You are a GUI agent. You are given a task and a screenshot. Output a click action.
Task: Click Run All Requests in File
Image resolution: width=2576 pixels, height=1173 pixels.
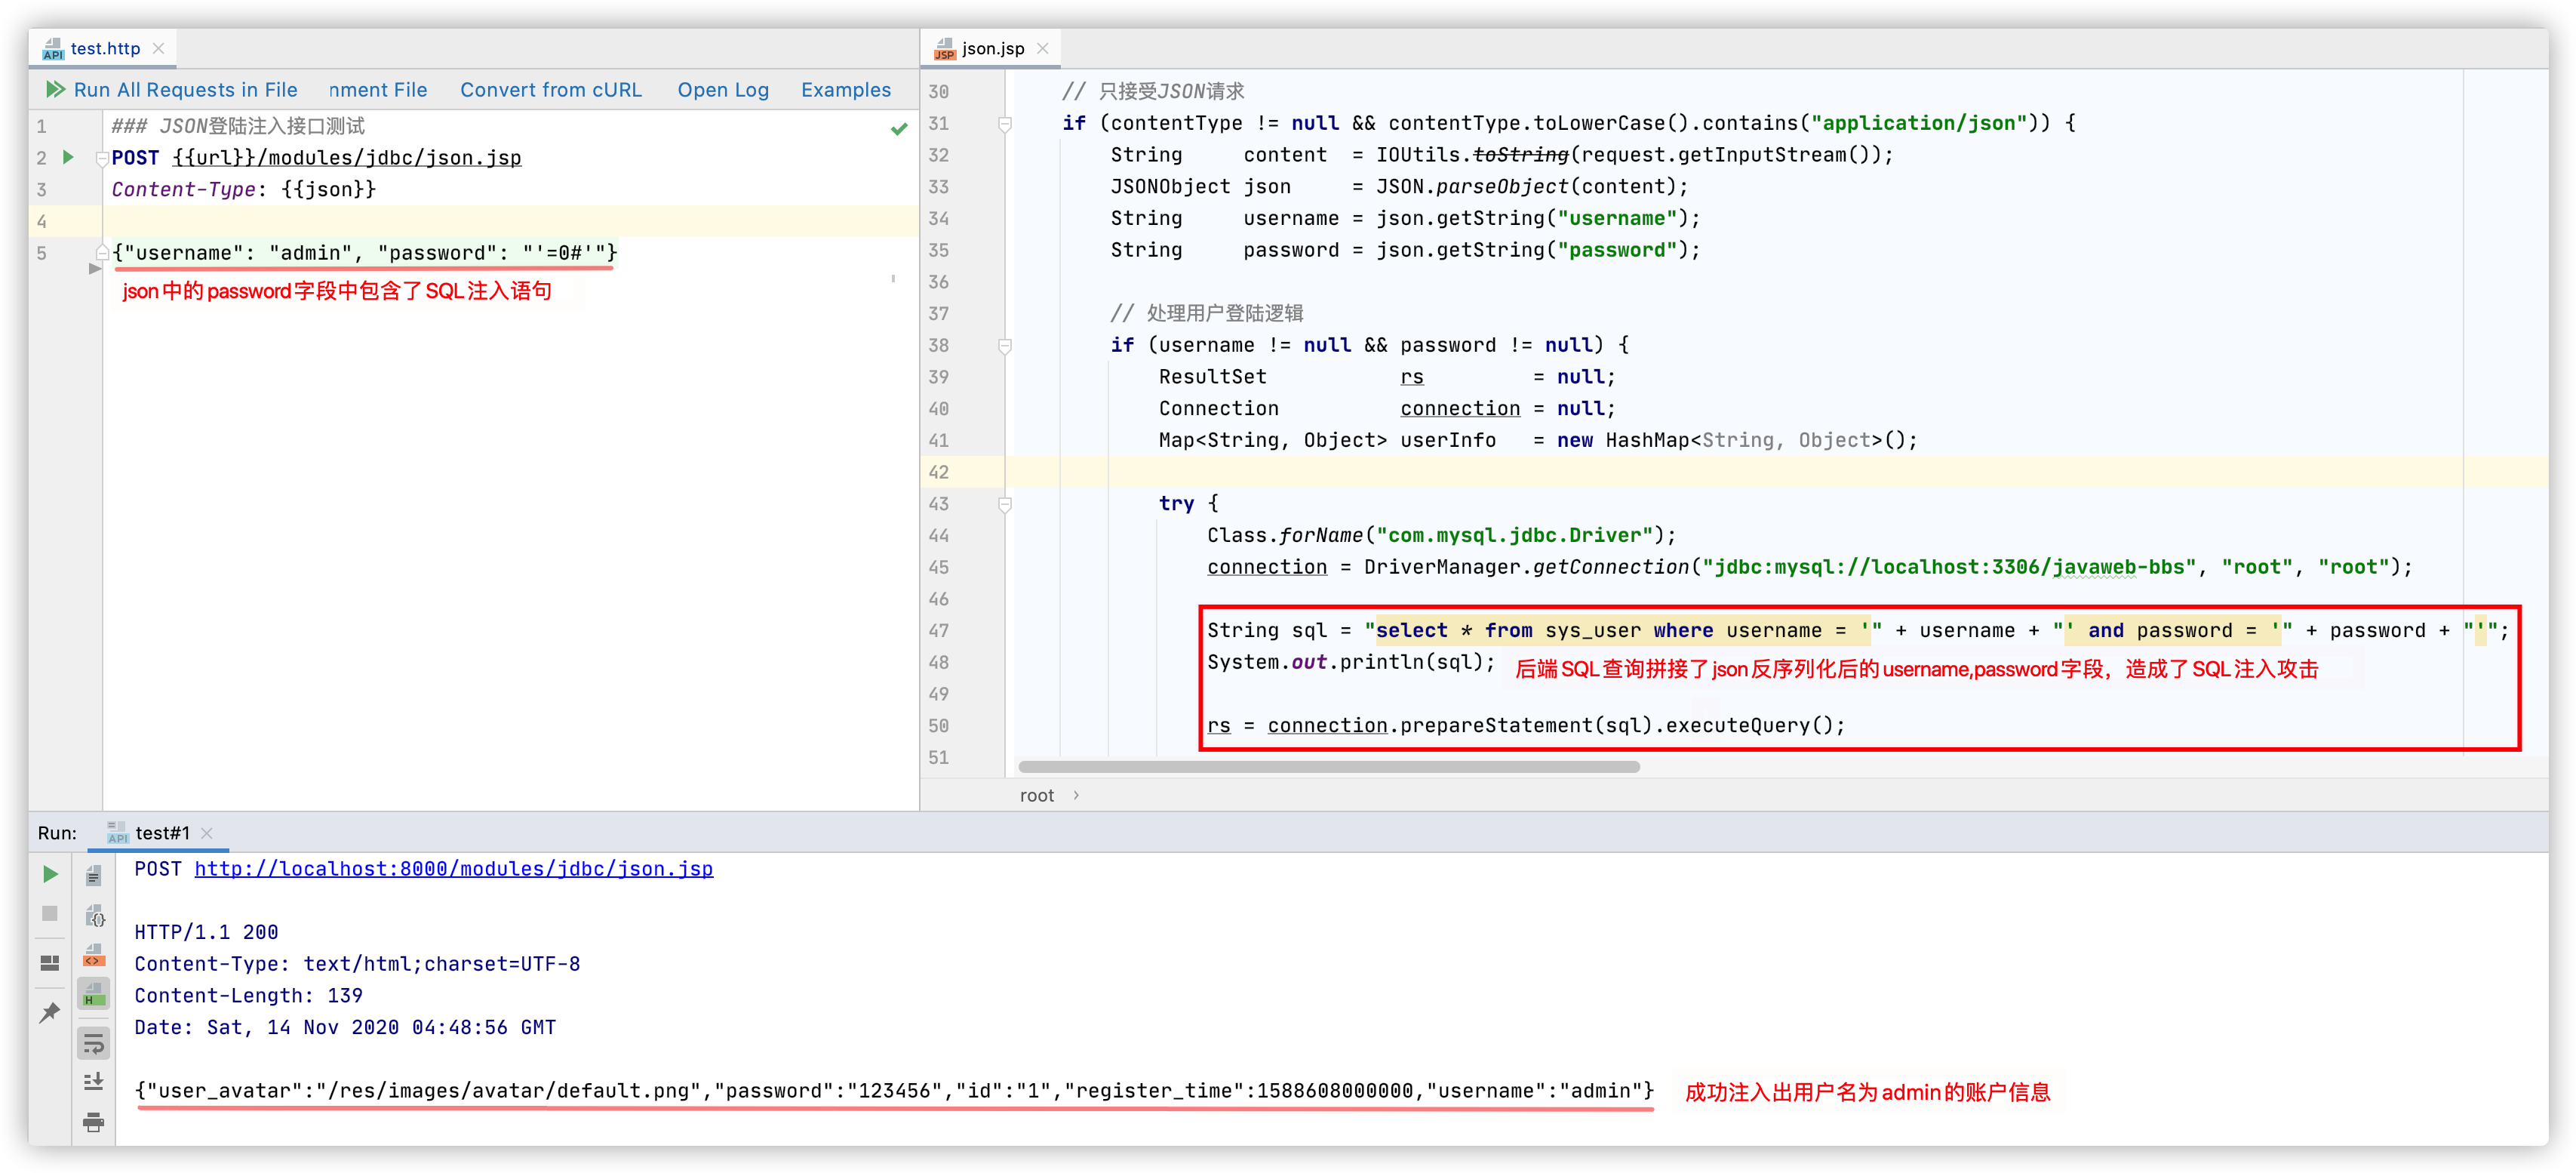click(x=185, y=90)
